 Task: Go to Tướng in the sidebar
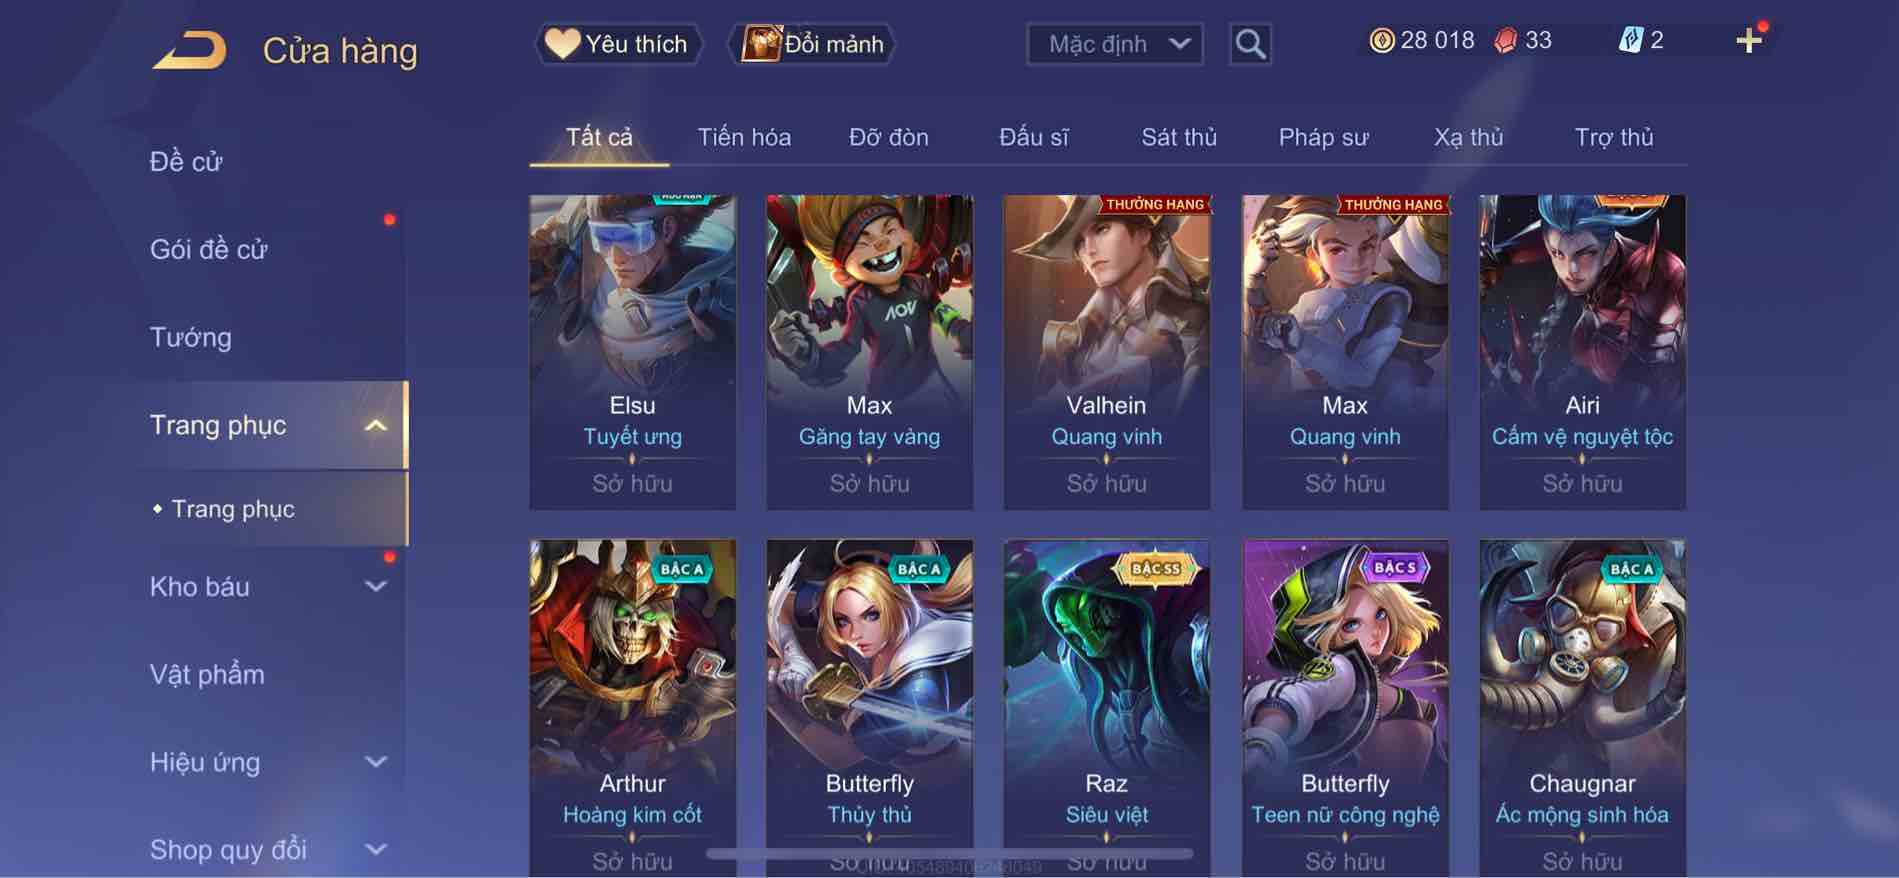[191, 337]
